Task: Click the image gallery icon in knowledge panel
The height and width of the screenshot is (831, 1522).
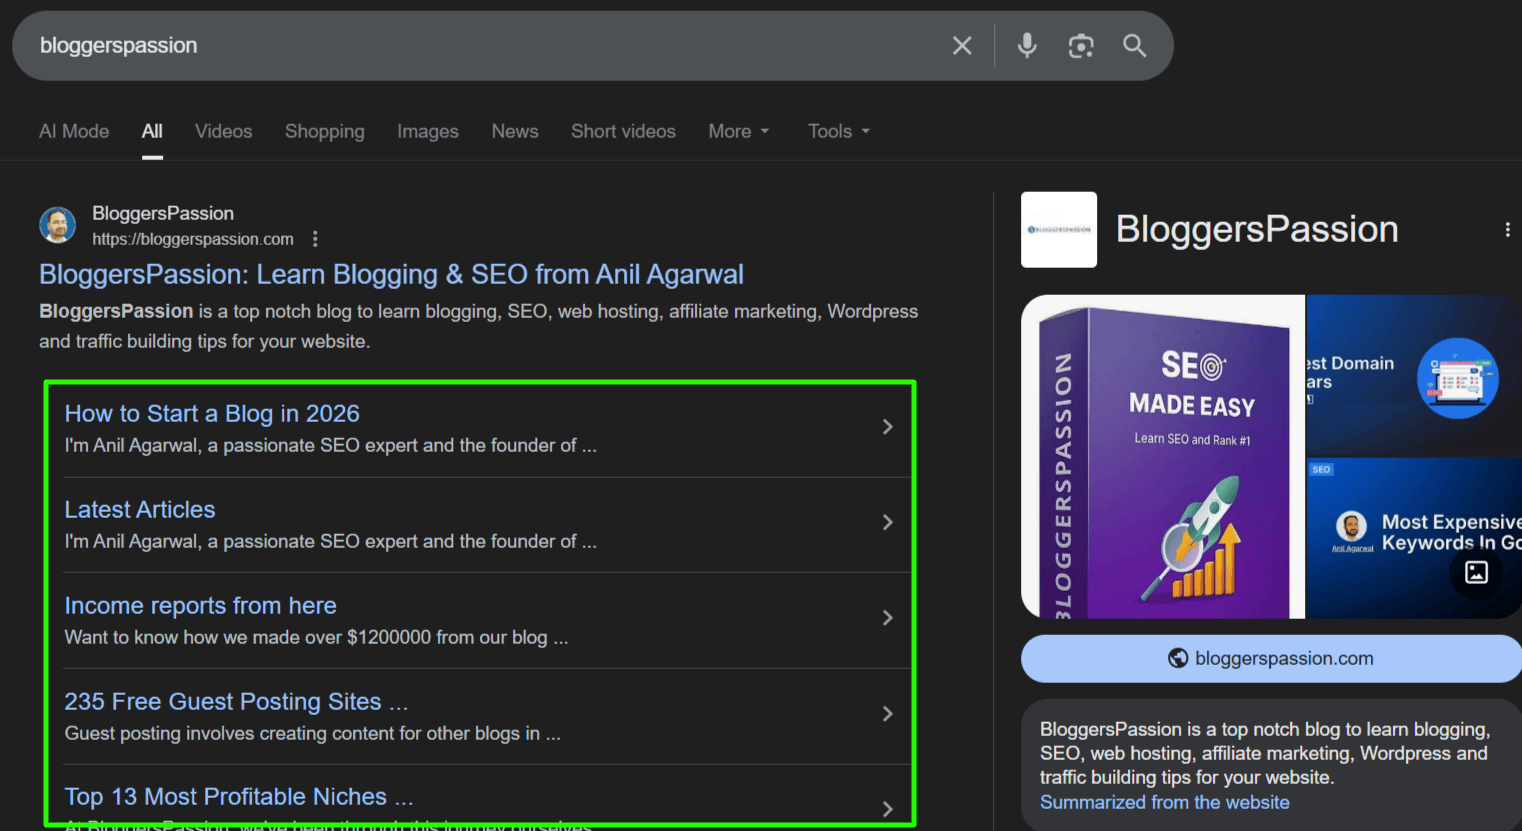Action: pos(1475,572)
